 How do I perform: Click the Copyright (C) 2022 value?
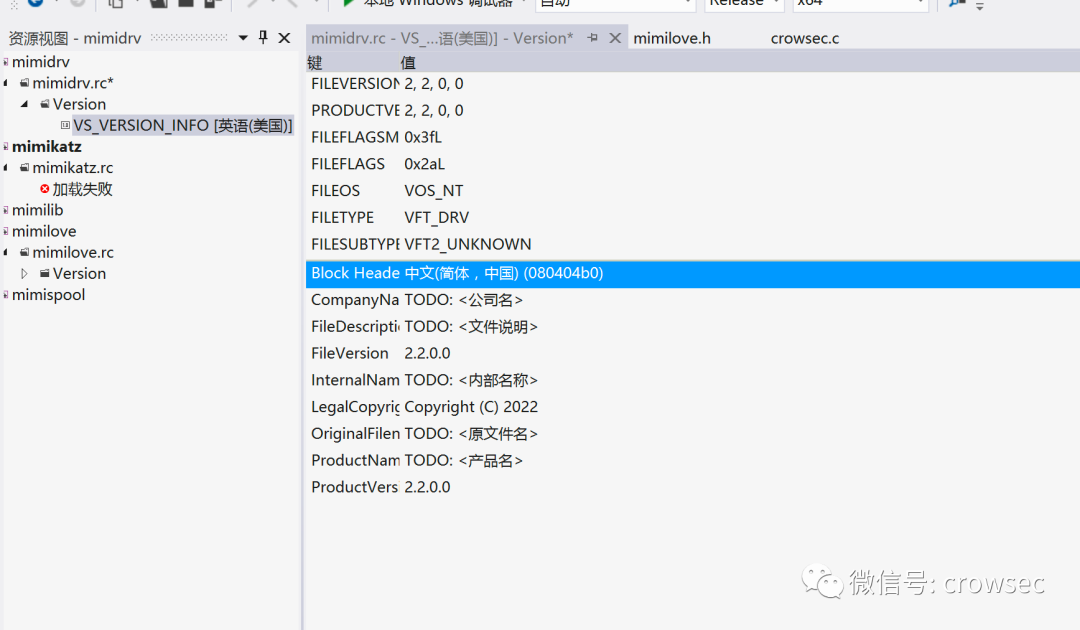coord(471,408)
